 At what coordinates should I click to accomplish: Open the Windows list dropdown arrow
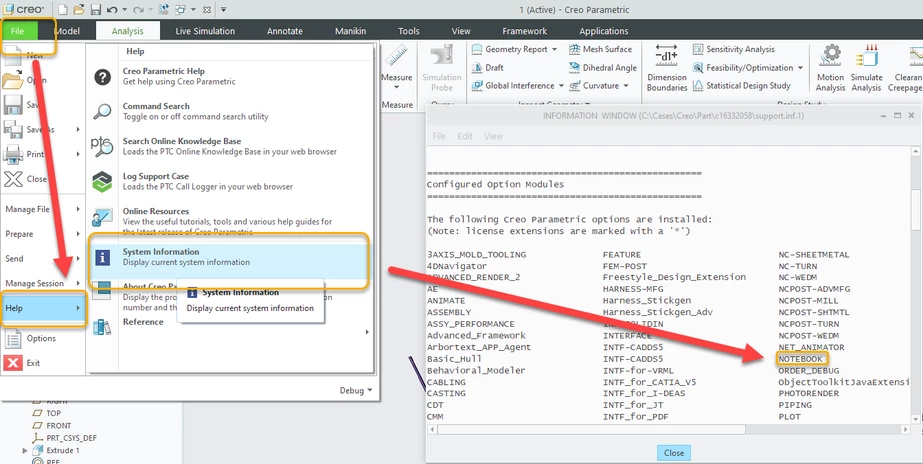(x=191, y=10)
